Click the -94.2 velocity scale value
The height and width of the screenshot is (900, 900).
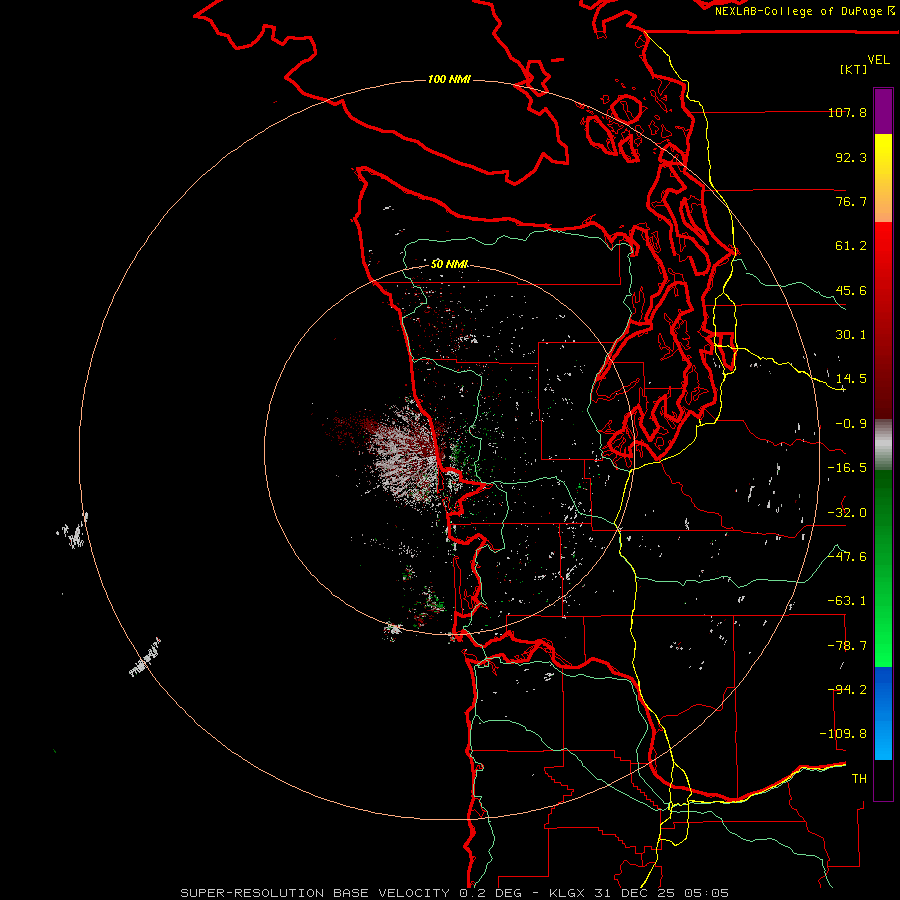tap(847, 690)
